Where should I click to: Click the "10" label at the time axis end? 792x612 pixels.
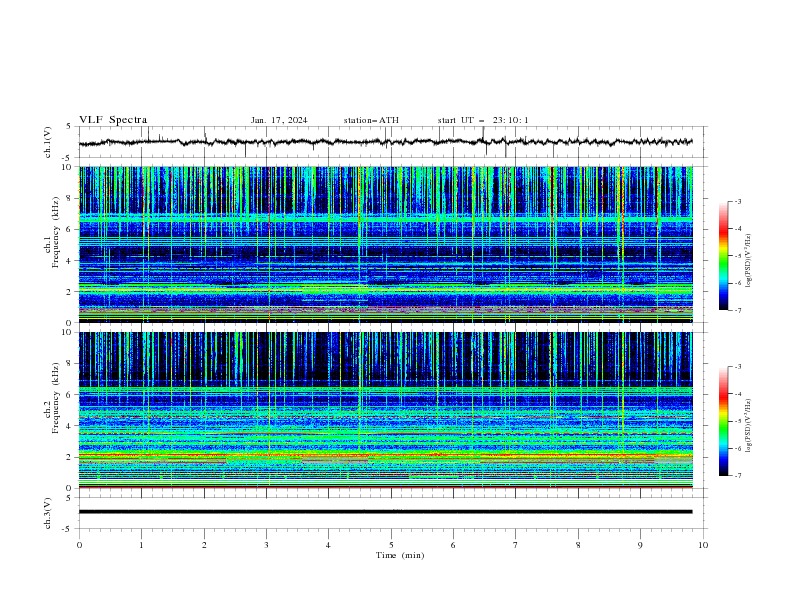tap(703, 545)
